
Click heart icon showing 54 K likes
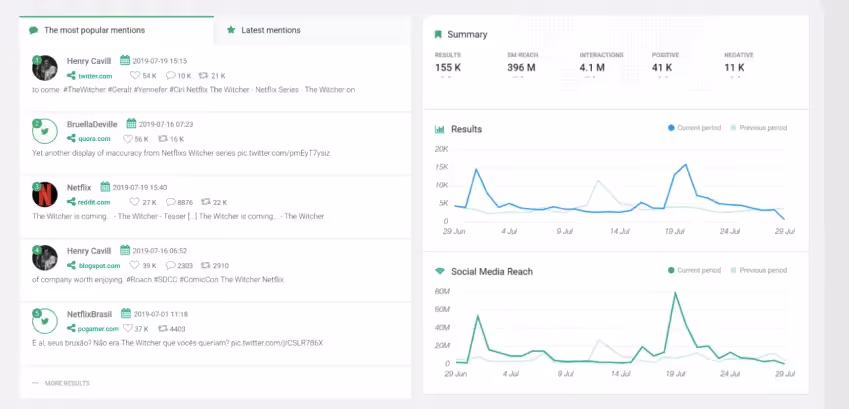coord(135,76)
